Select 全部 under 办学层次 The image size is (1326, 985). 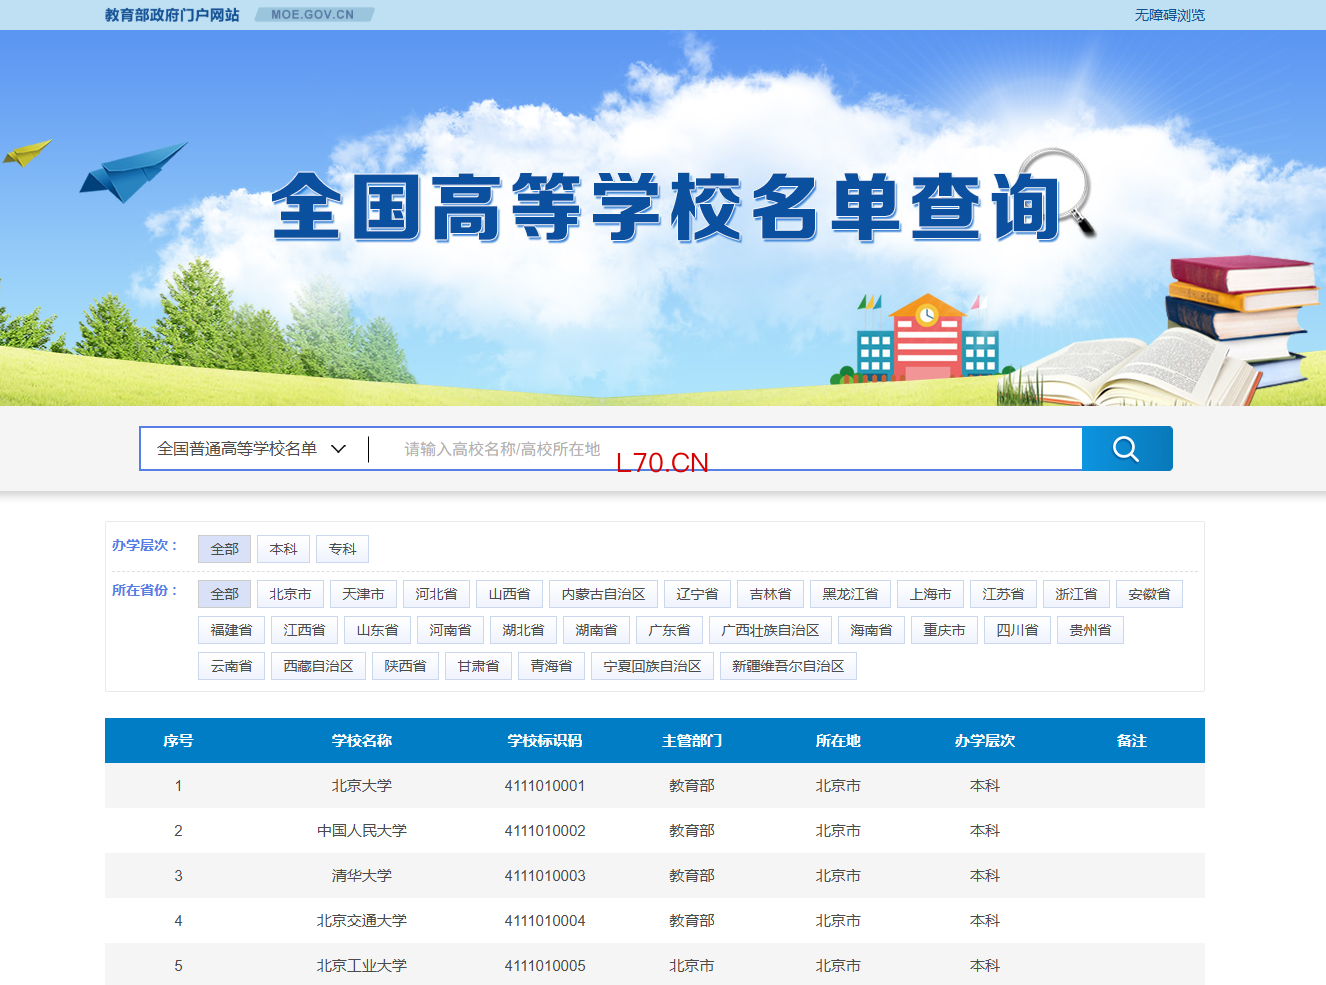tap(224, 549)
